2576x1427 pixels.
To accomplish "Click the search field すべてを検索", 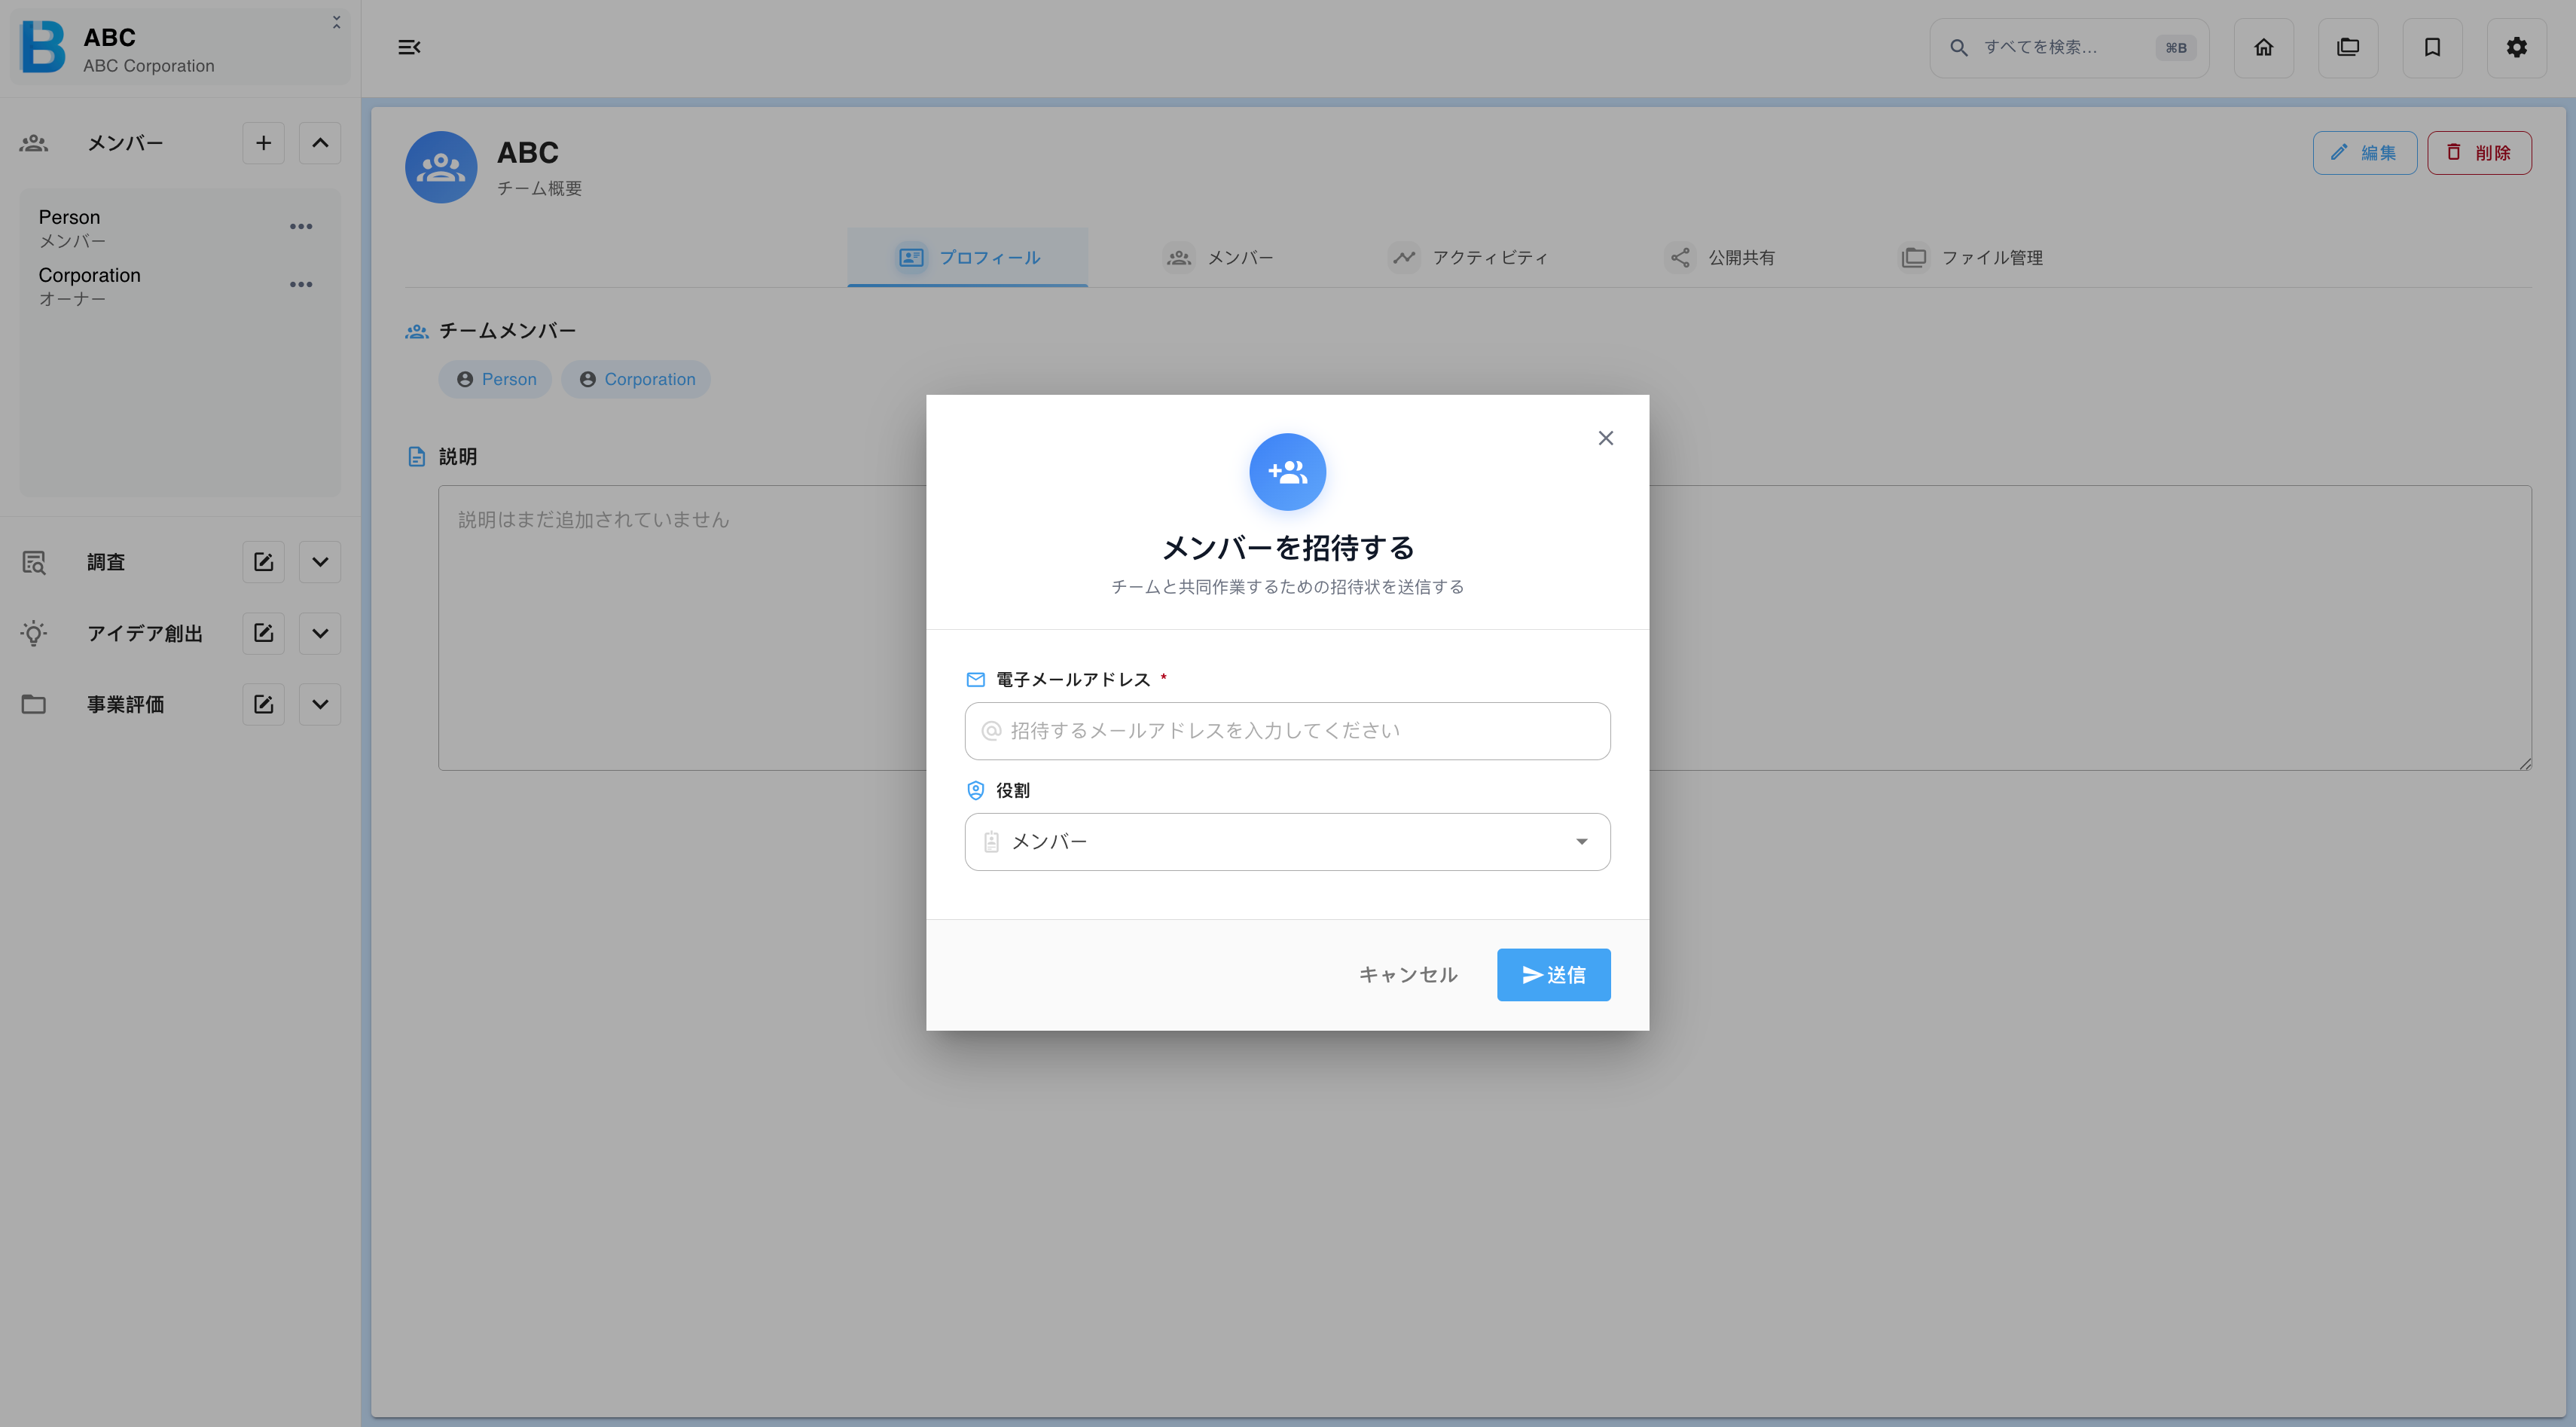I will [2068, 47].
